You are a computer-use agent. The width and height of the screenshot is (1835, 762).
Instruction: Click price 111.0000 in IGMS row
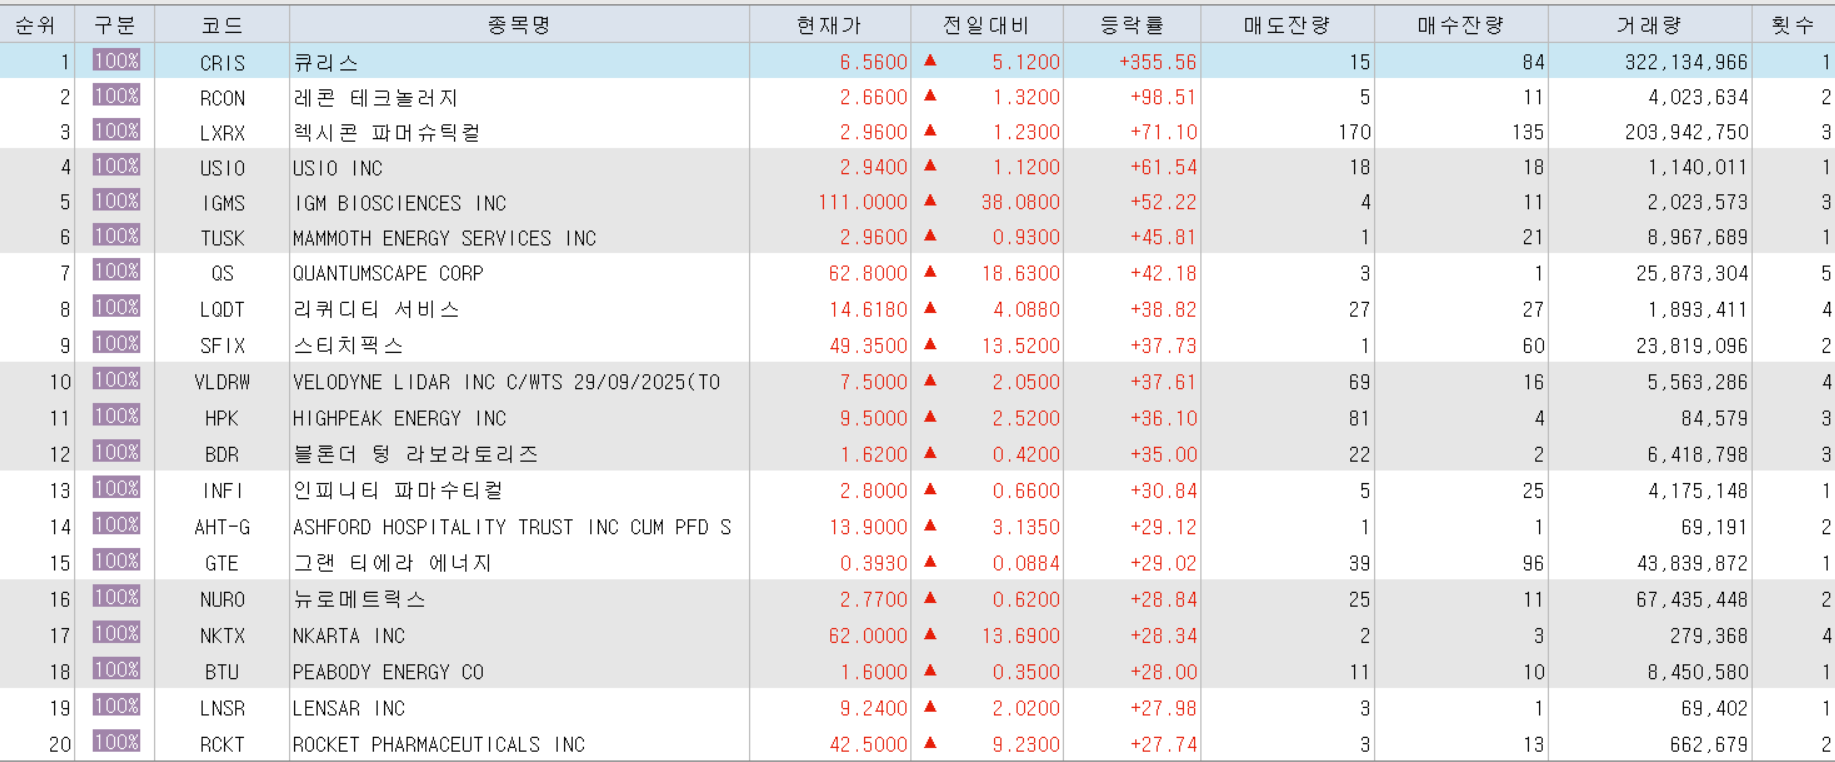pyautogui.click(x=863, y=202)
